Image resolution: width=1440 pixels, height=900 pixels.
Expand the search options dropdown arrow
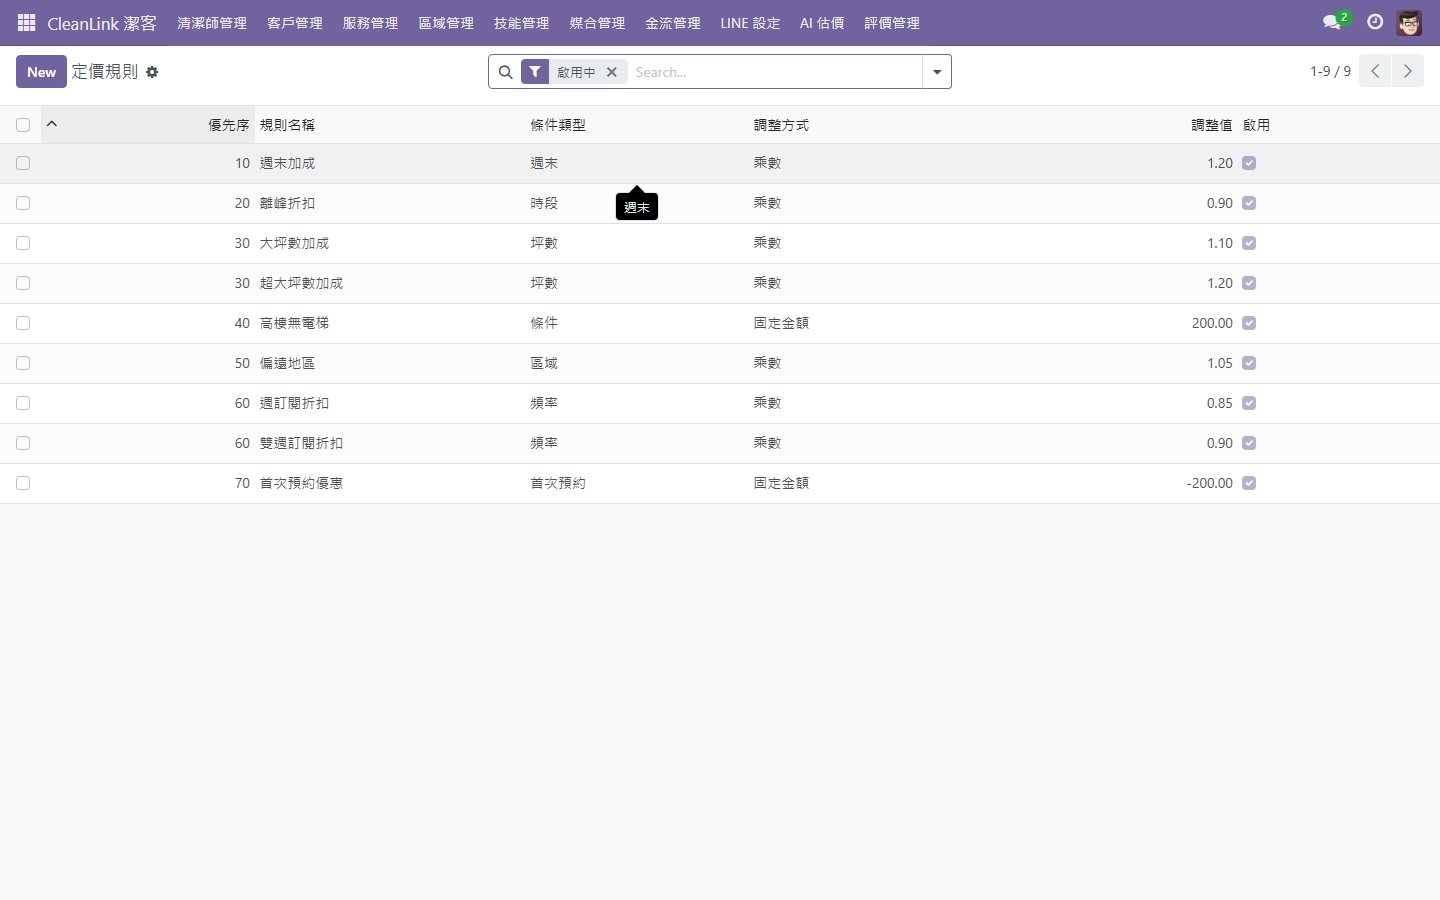tap(937, 72)
